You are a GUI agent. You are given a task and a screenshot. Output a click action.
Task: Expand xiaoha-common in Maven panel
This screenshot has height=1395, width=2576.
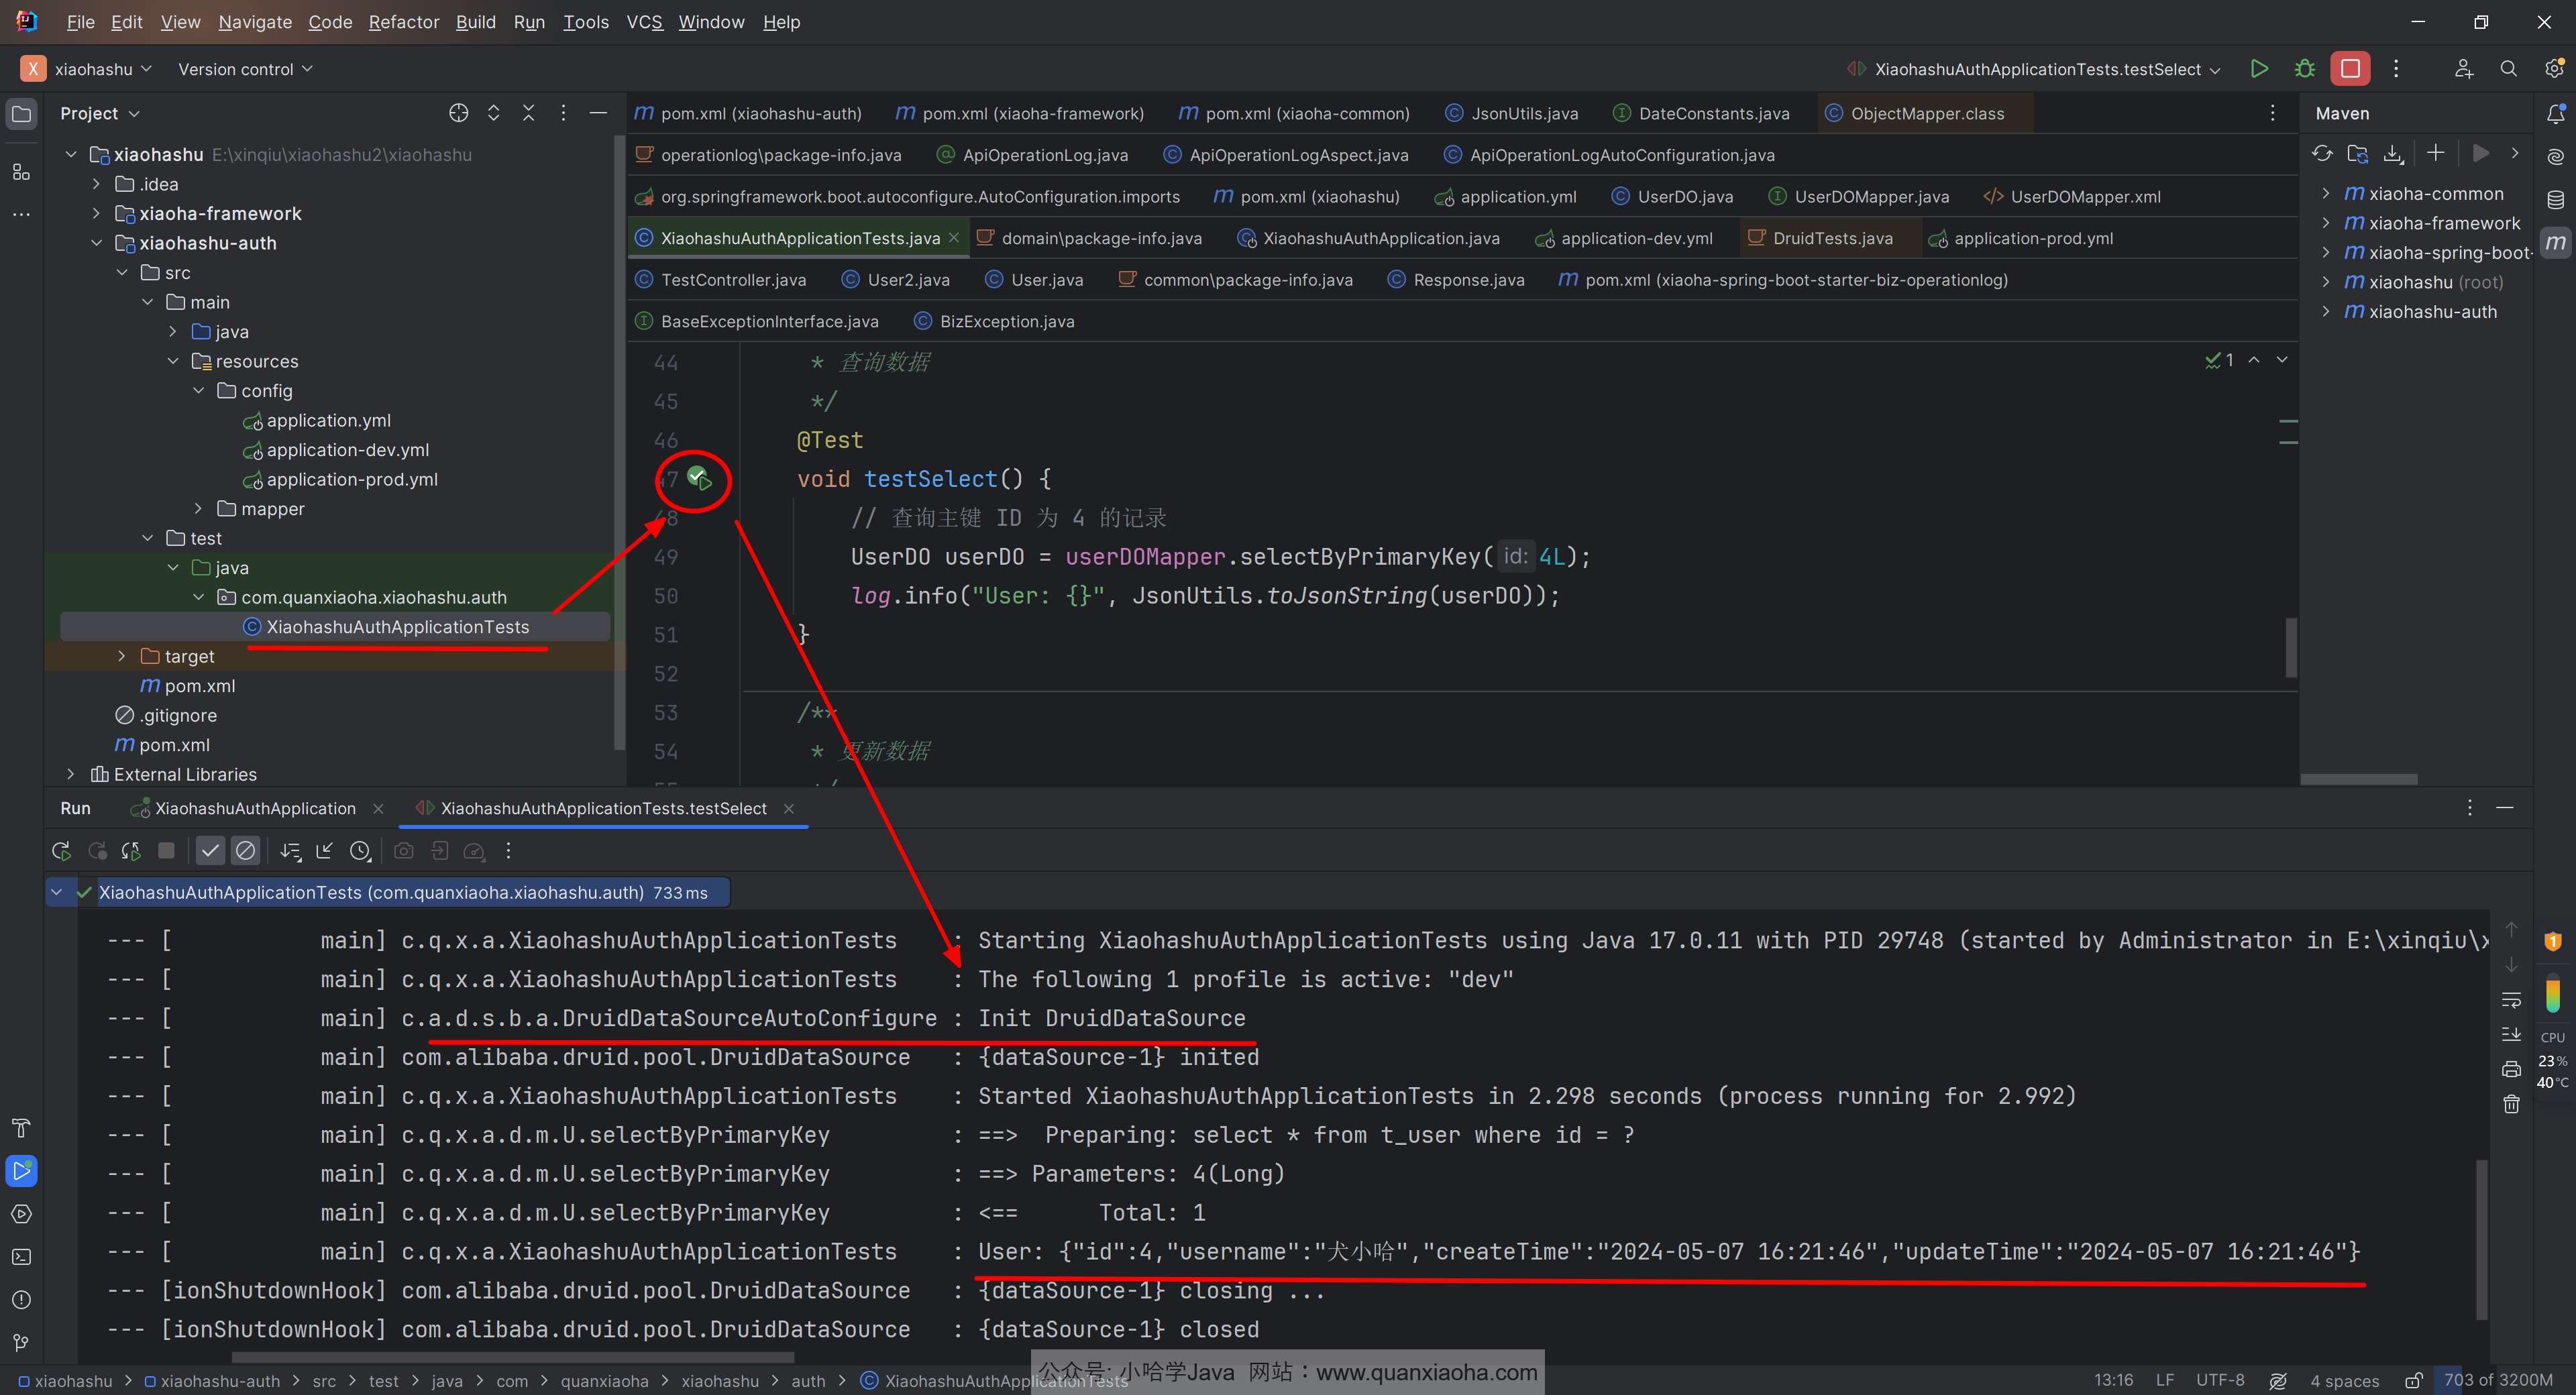(x=2326, y=194)
